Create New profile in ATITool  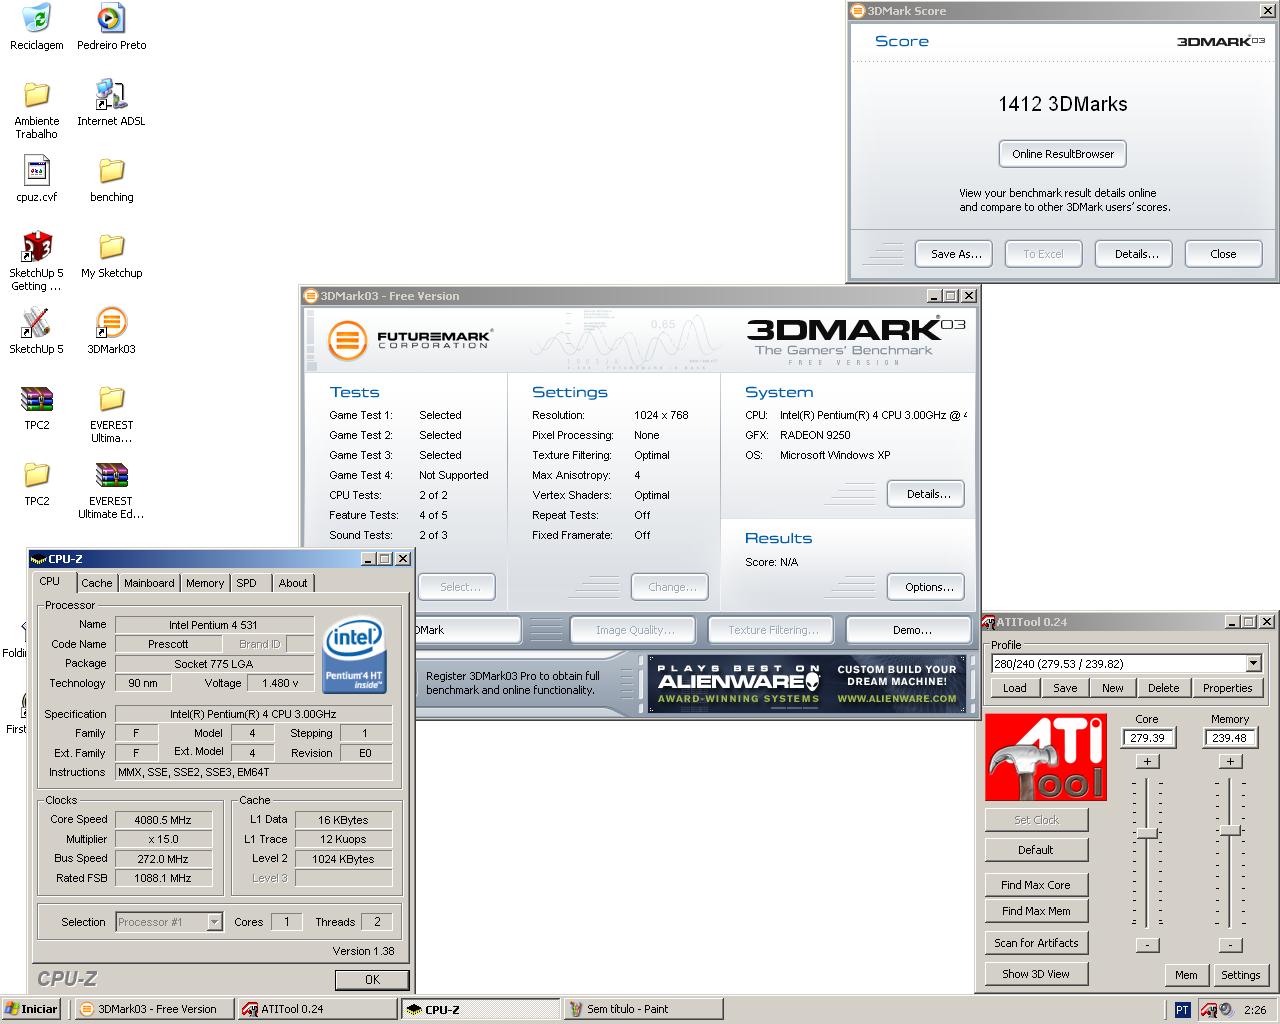tap(1113, 688)
